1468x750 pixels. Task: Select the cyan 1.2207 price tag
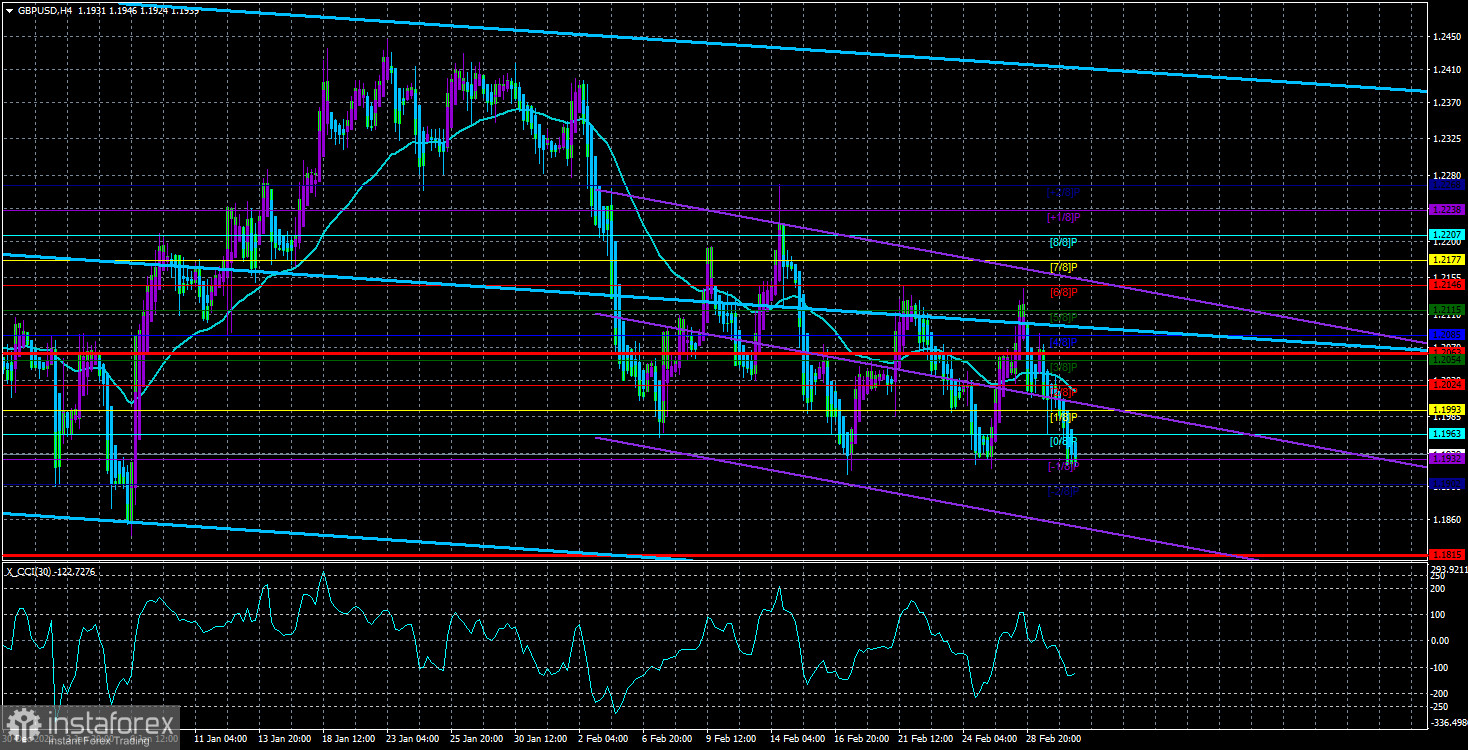tap(1447, 235)
